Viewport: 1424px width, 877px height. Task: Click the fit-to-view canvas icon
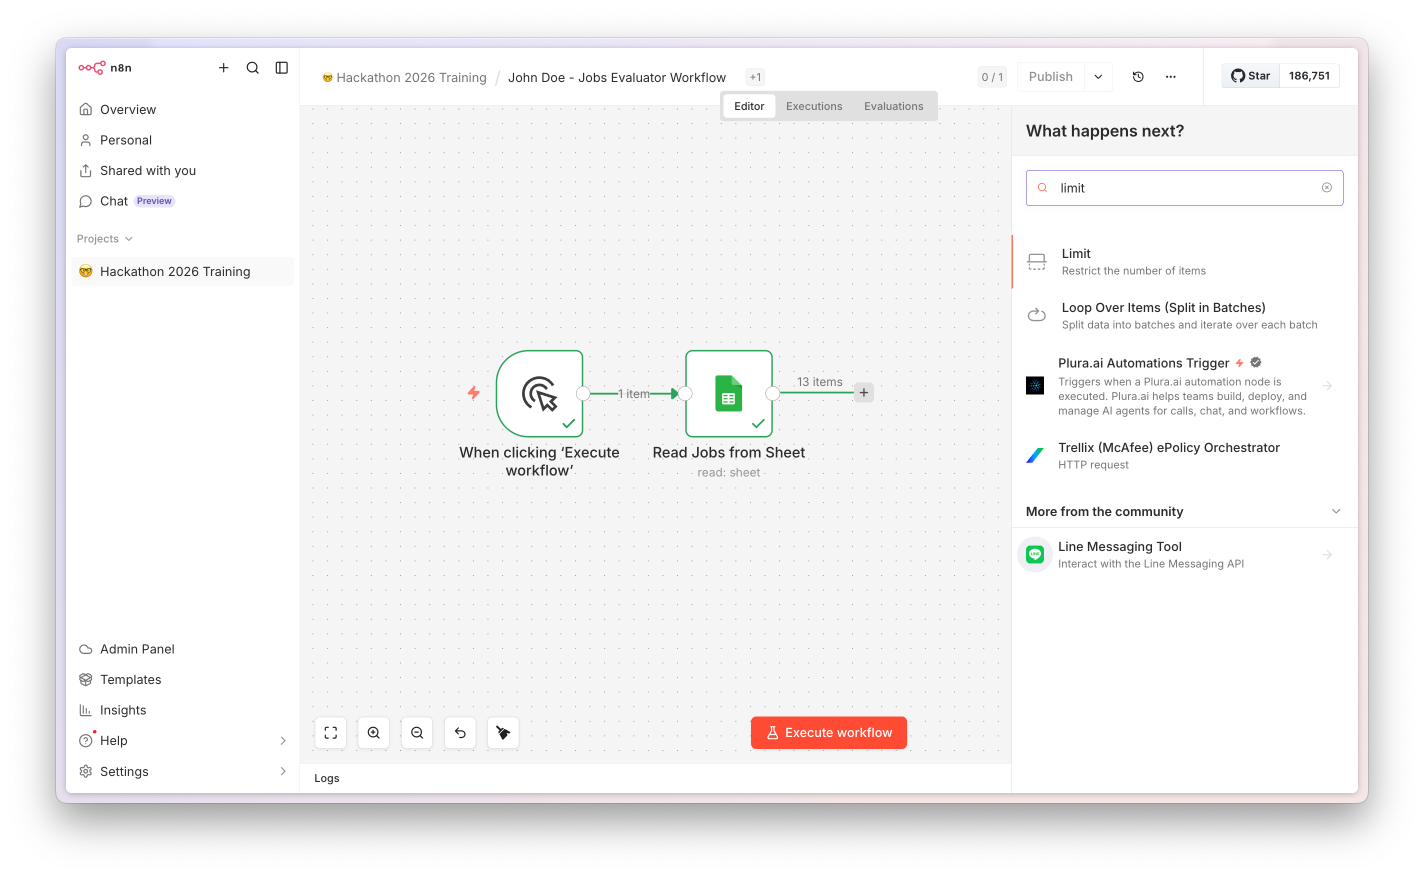pyautogui.click(x=331, y=733)
